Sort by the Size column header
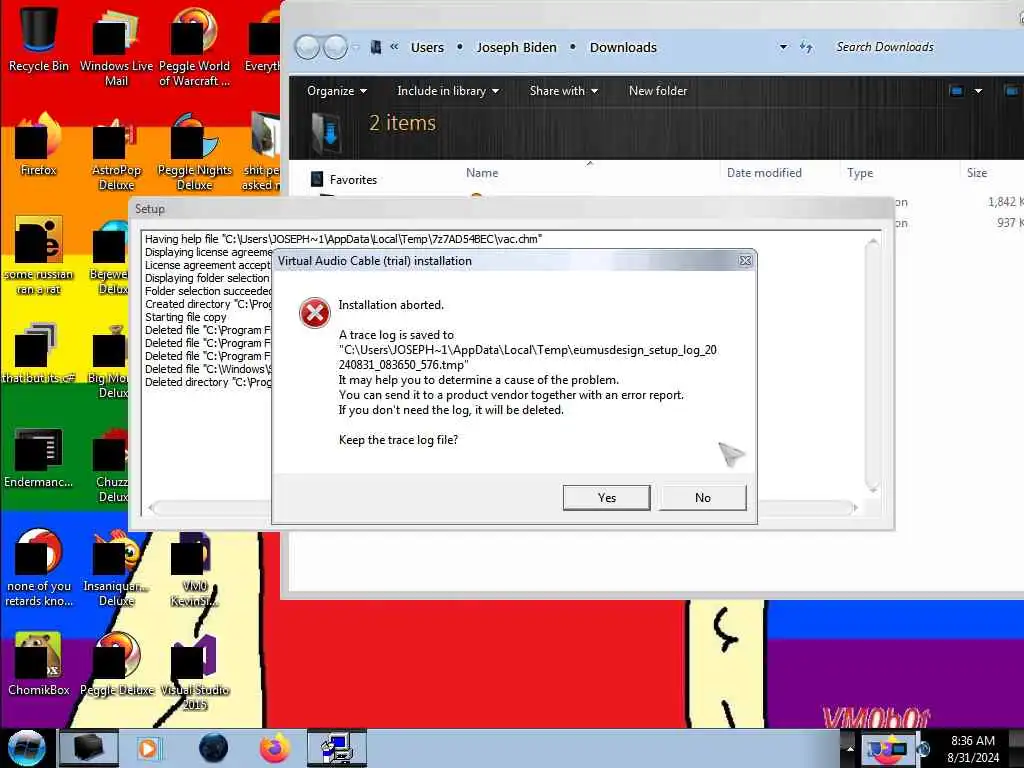The width and height of the screenshot is (1024, 768). coord(976,172)
